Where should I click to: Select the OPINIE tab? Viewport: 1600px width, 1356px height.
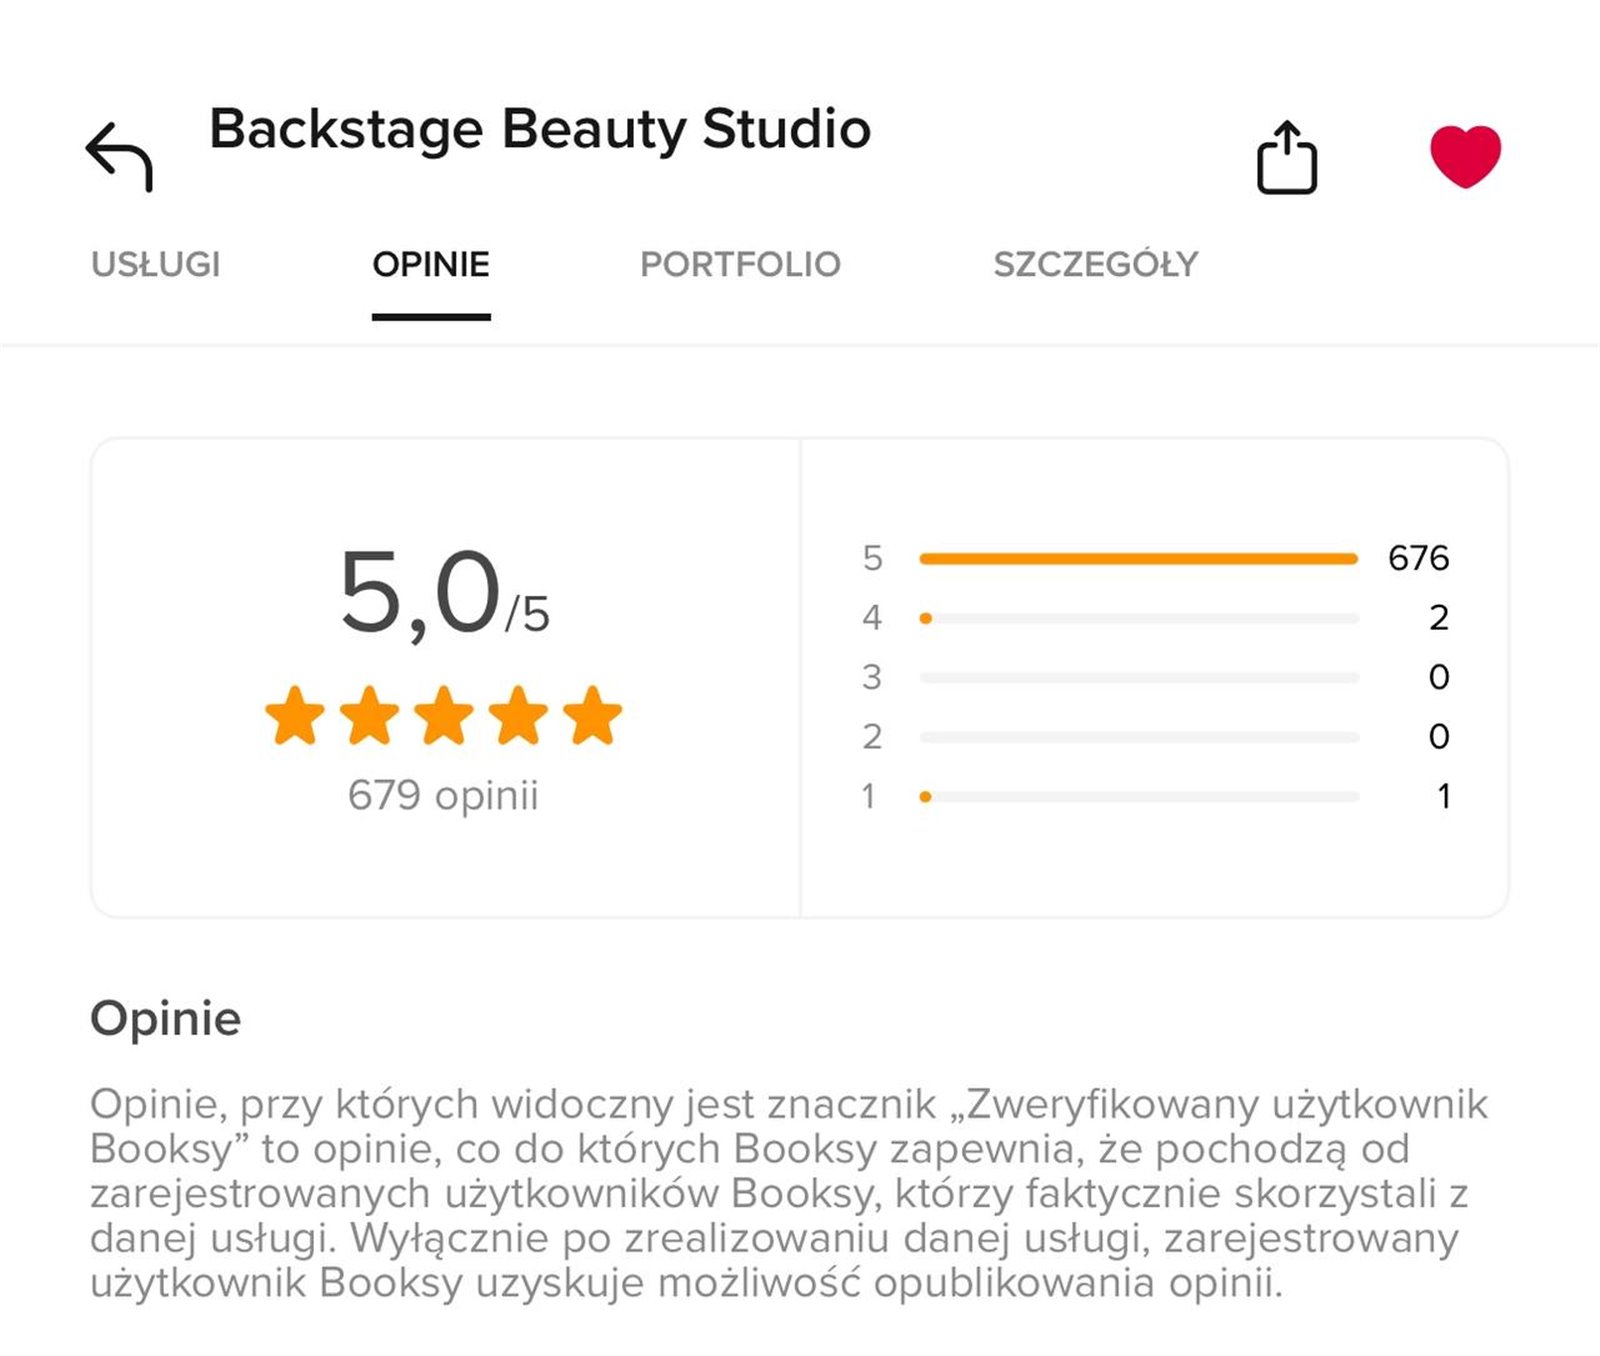click(431, 264)
